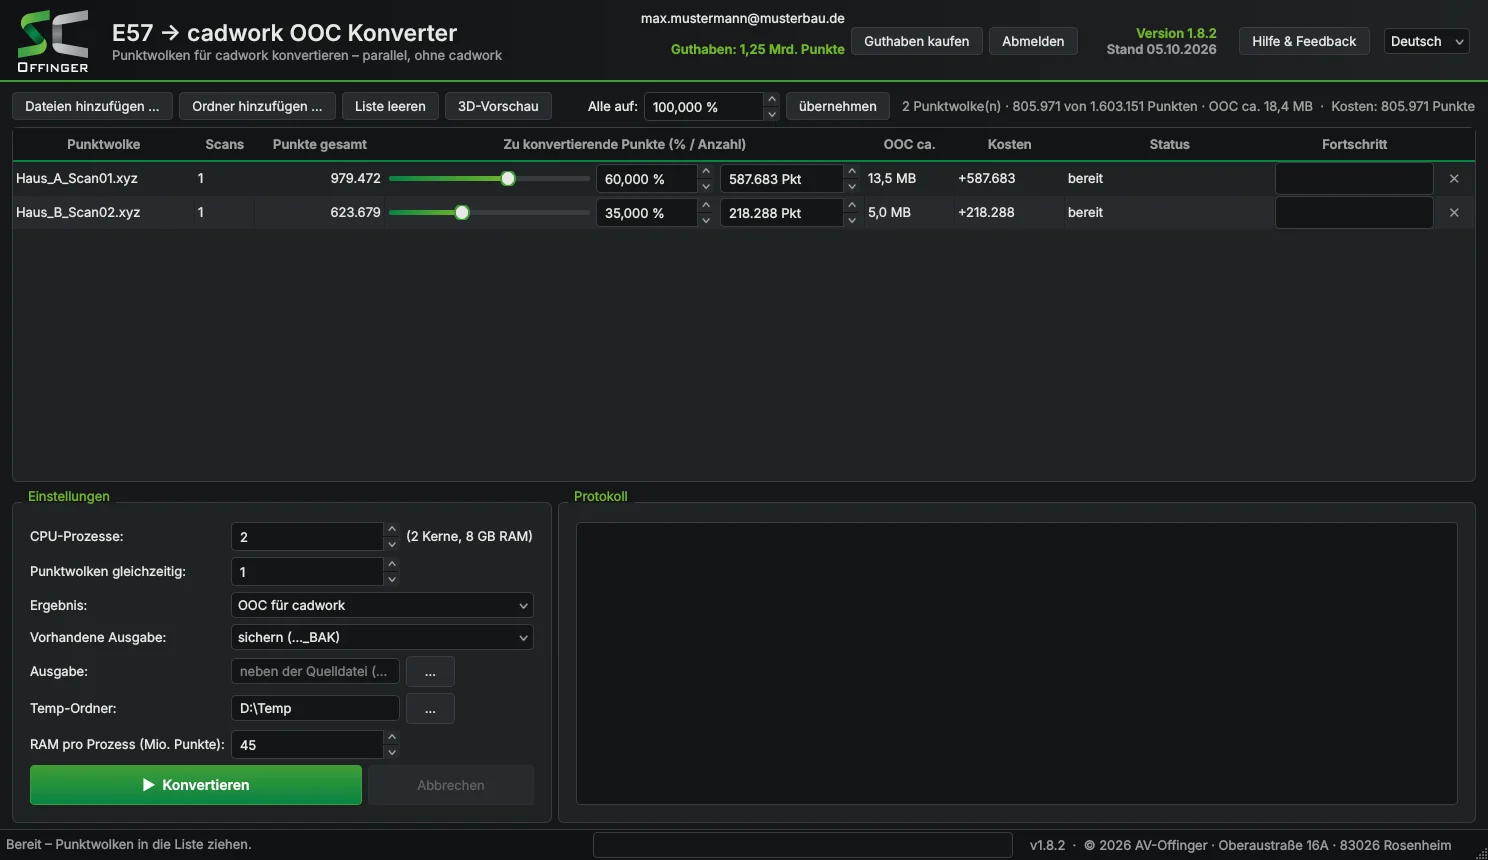Click the SC Offinger logo
This screenshot has width=1488, height=860.
click(53, 41)
